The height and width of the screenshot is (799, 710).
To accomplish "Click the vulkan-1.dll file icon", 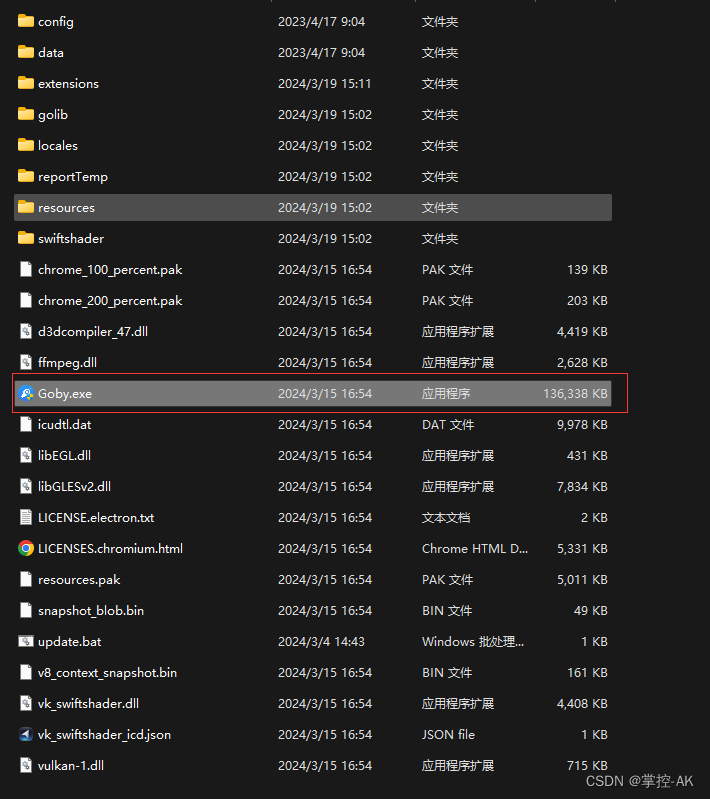I will pyautogui.click(x=26, y=765).
